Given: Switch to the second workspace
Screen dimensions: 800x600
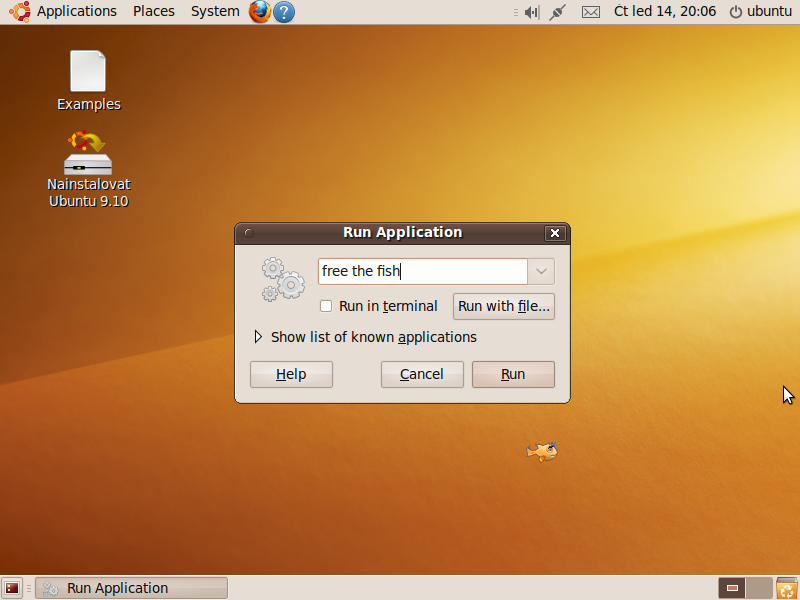Looking at the screenshot, I should click(759, 588).
